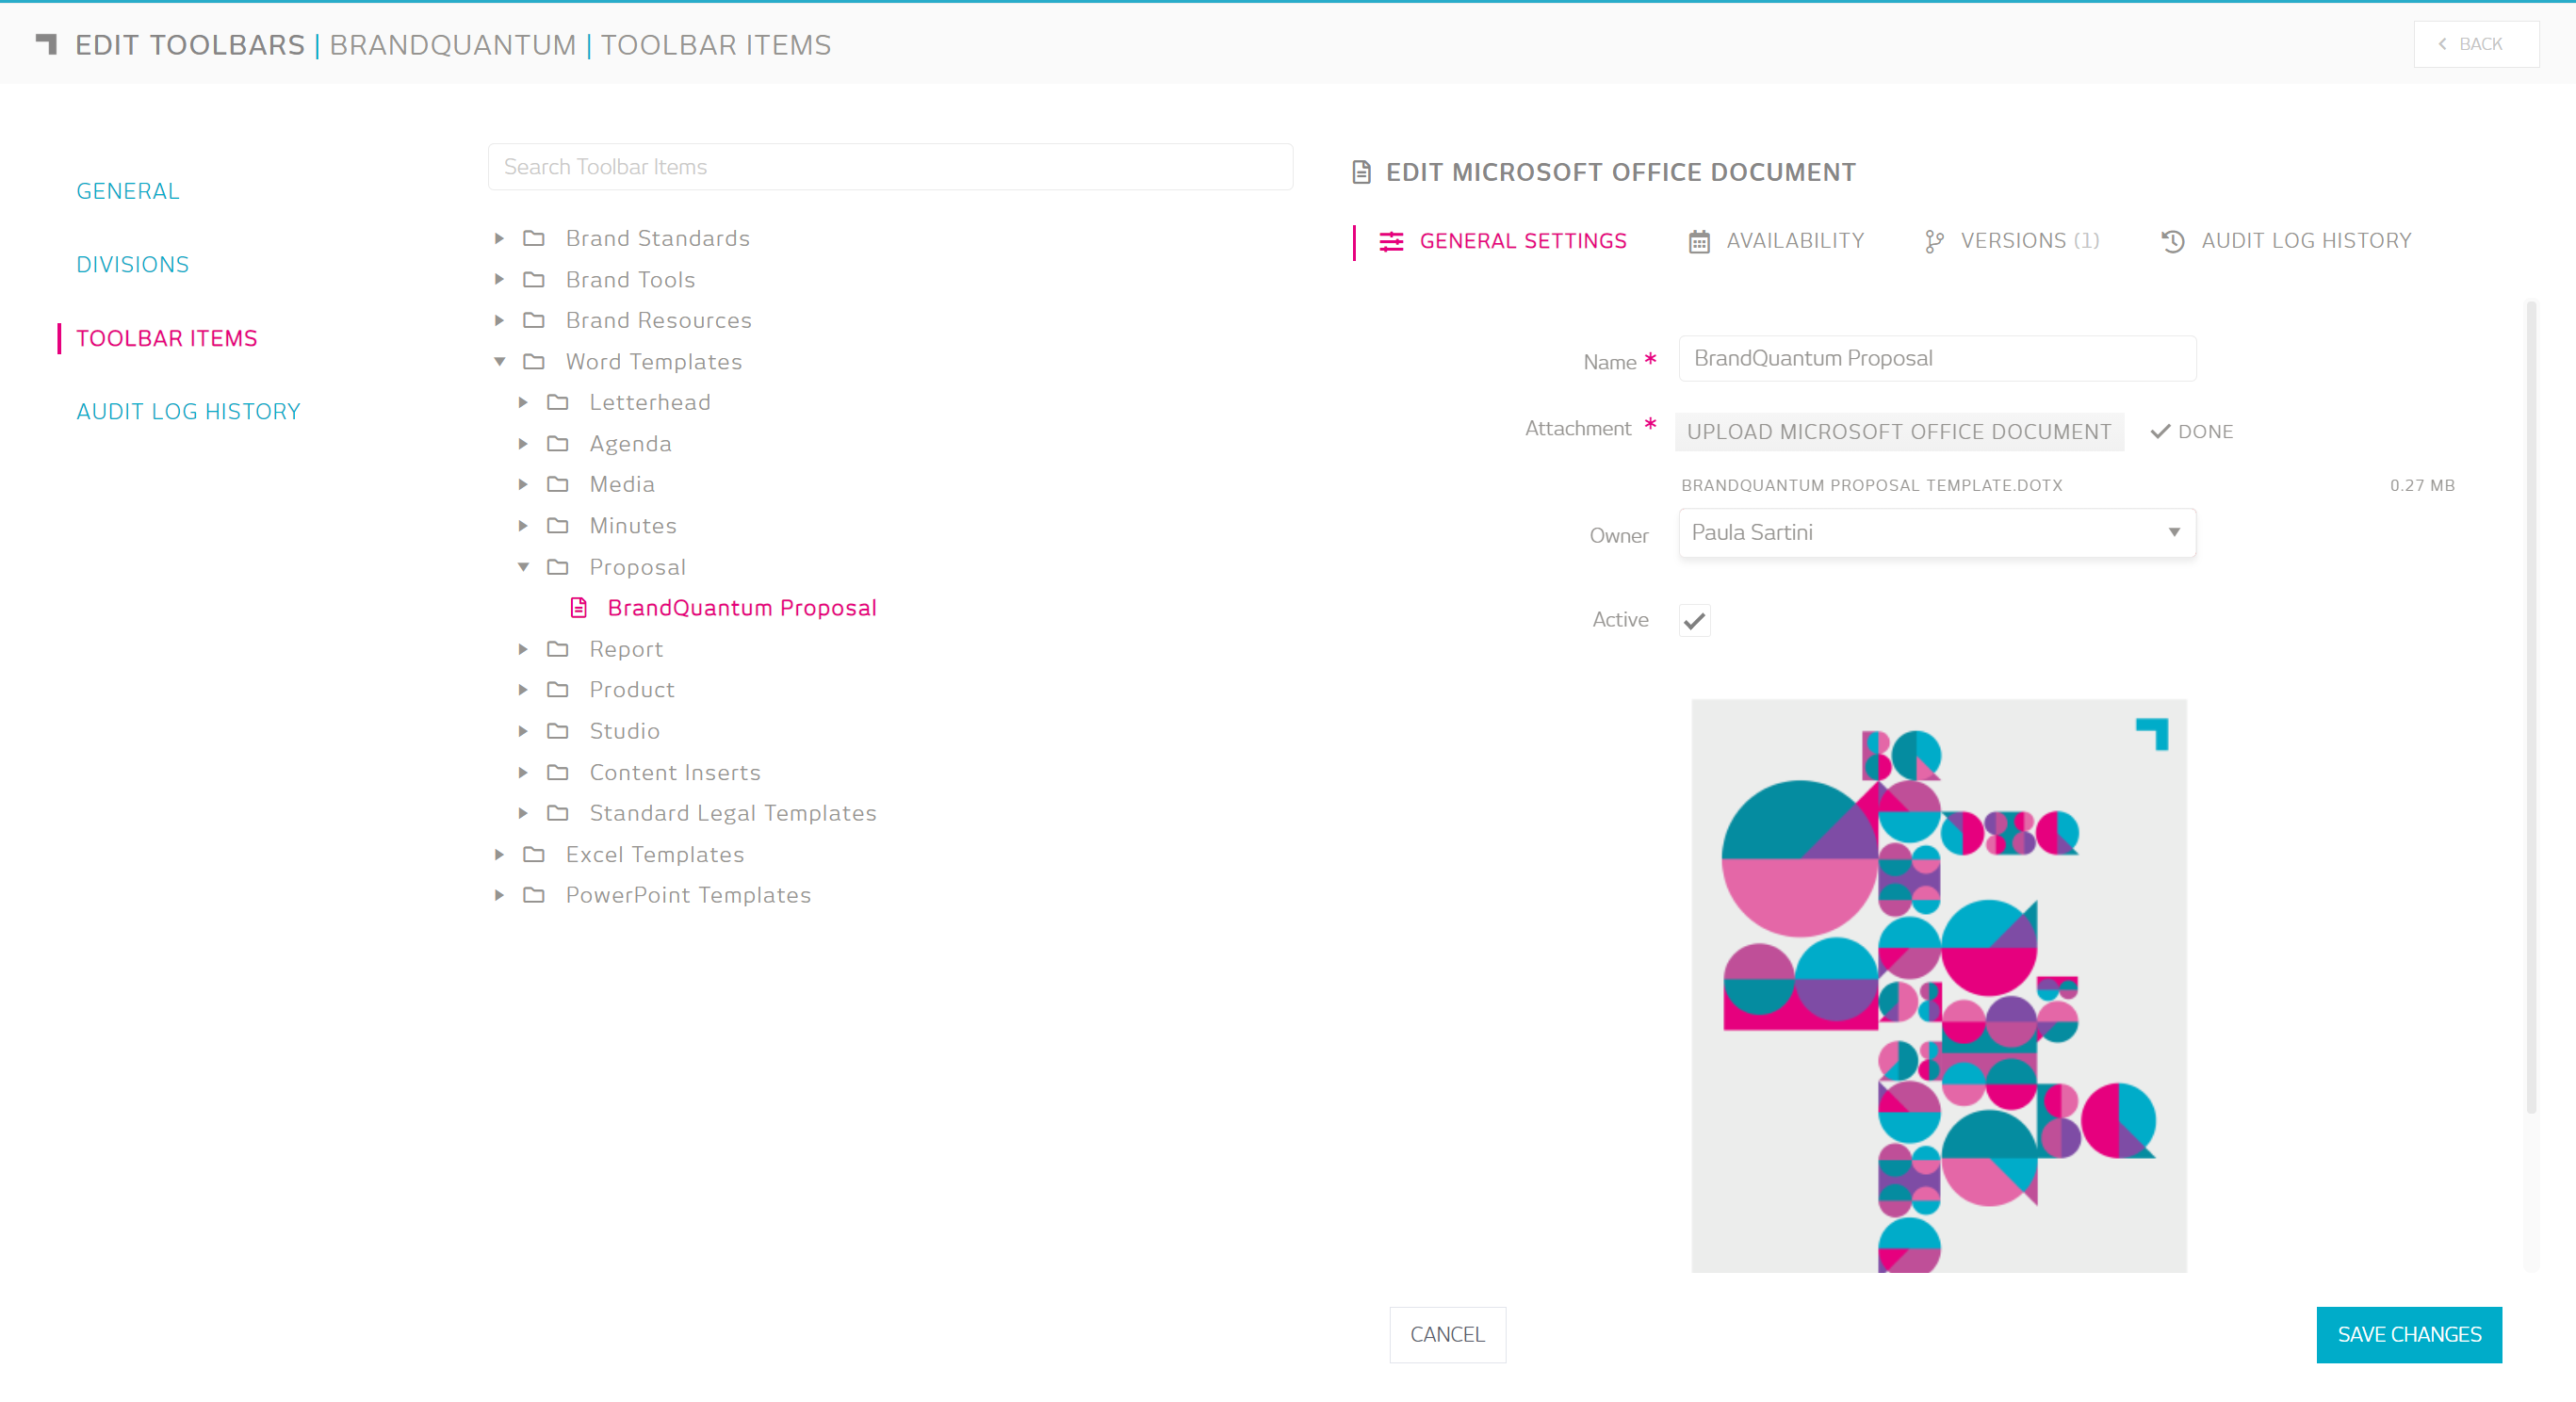Click the proposal template preview thumbnail
The width and height of the screenshot is (2576, 1402).
(1938, 985)
